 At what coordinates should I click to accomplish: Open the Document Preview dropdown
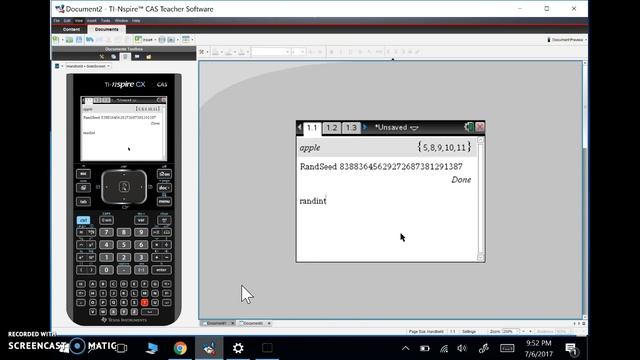[567, 40]
